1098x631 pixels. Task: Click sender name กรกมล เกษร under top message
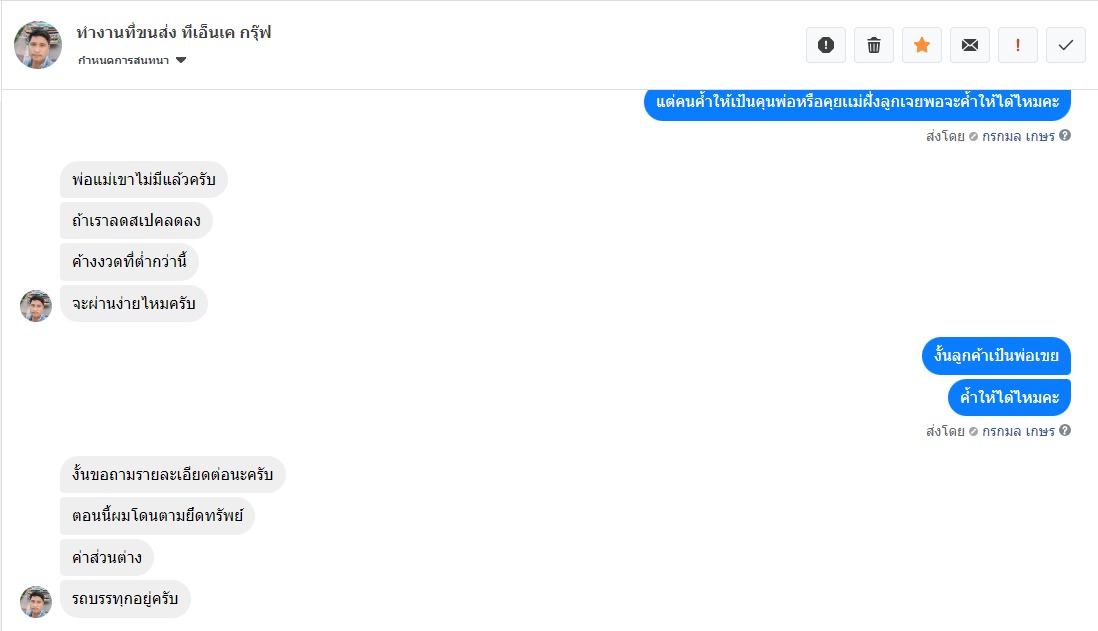coord(1018,136)
